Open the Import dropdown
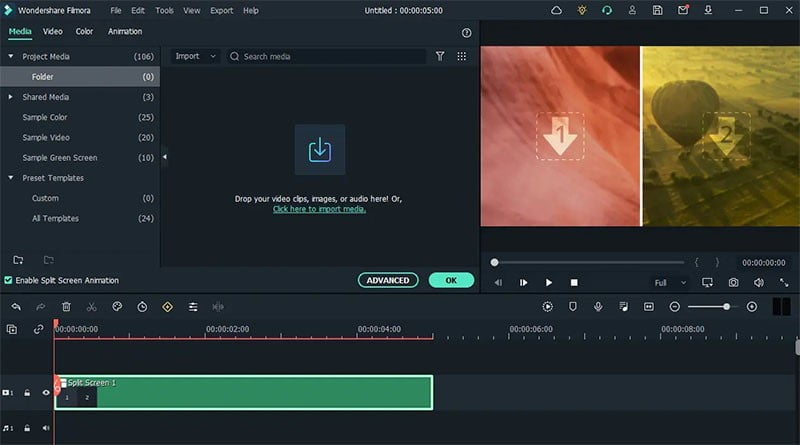The width and height of the screenshot is (800, 445). [x=195, y=56]
